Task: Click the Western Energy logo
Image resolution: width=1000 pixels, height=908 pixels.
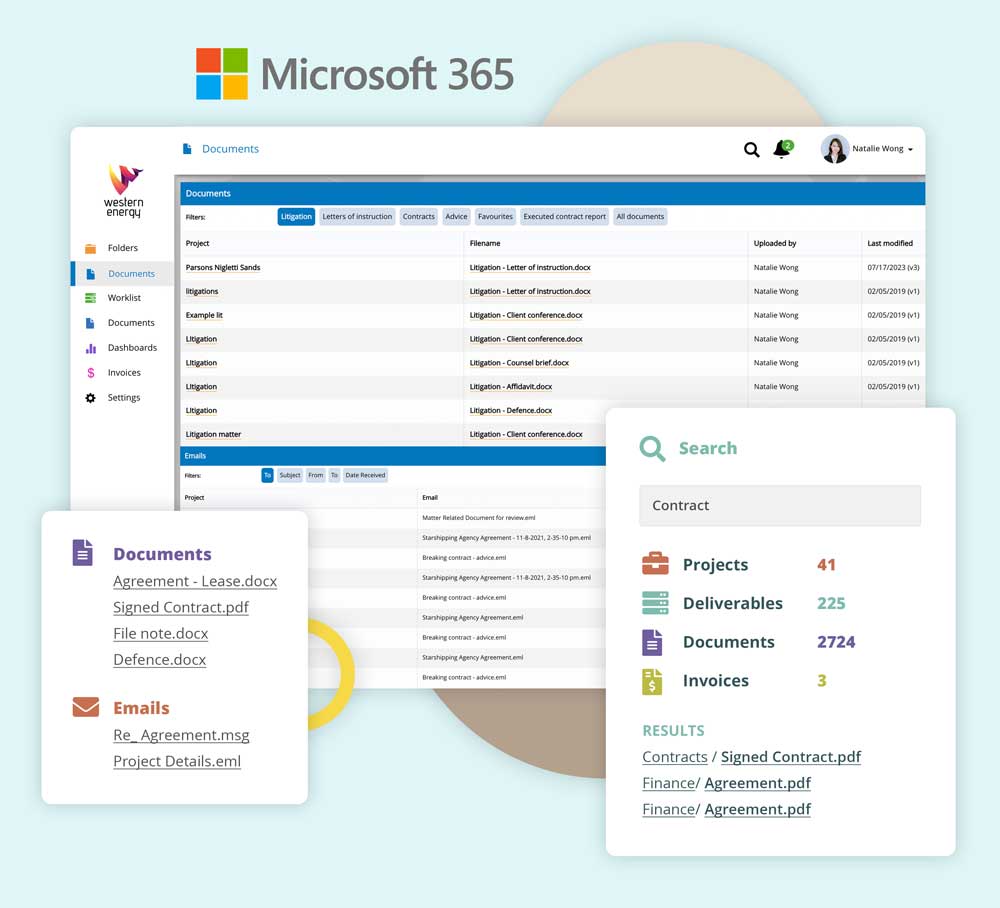Action: (x=124, y=191)
